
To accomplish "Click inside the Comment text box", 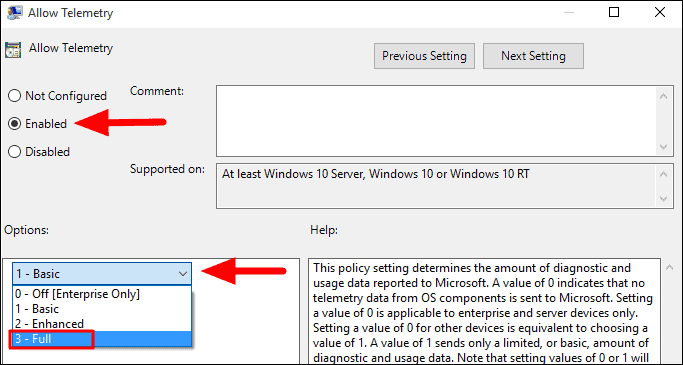I will [x=436, y=121].
